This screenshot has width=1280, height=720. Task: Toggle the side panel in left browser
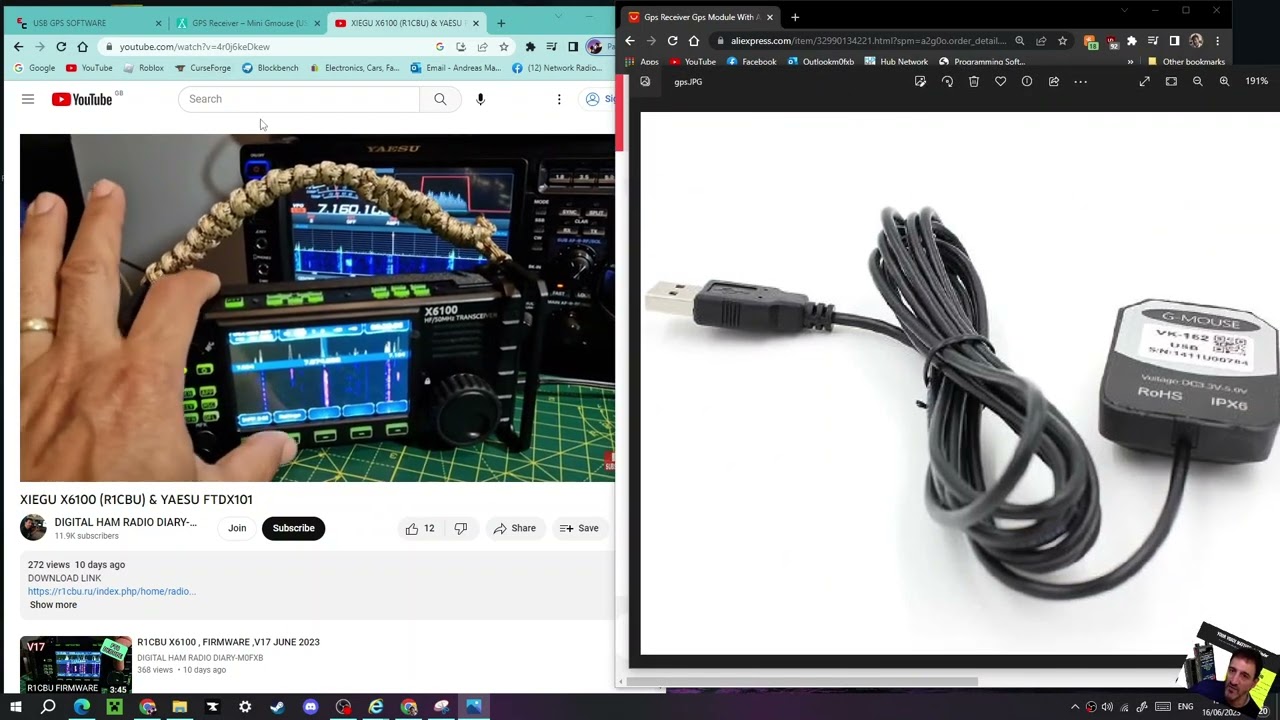(x=573, y=46)
